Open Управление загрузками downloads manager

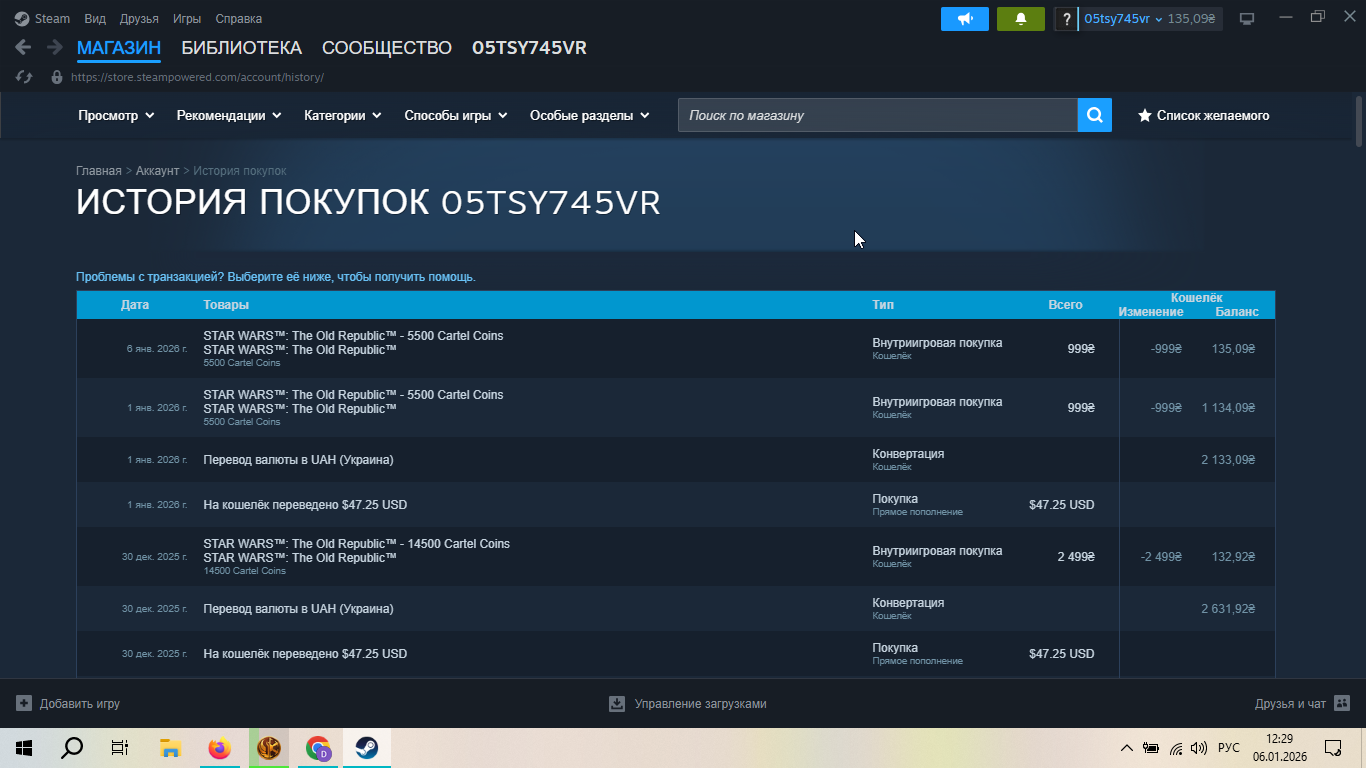pos(688,704)
